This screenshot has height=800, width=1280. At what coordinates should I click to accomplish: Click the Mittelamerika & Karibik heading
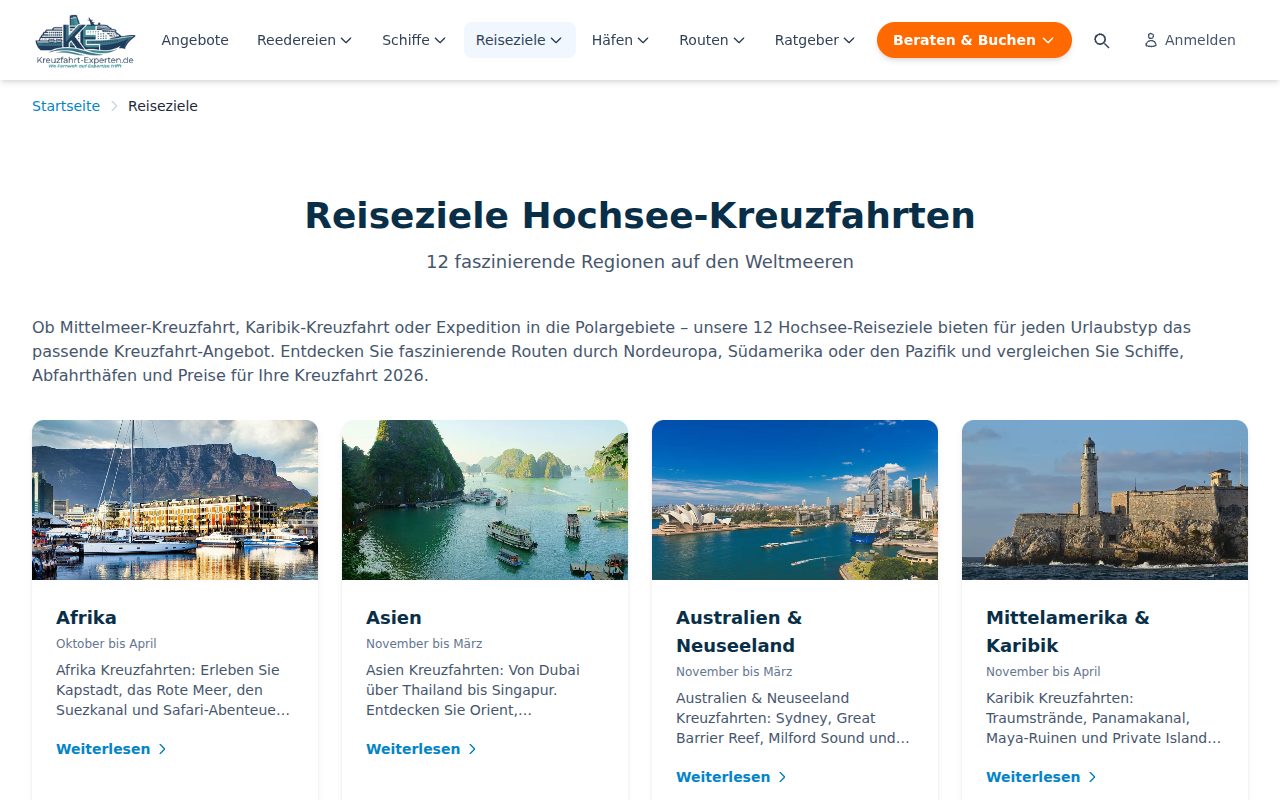click(1068, 631)
